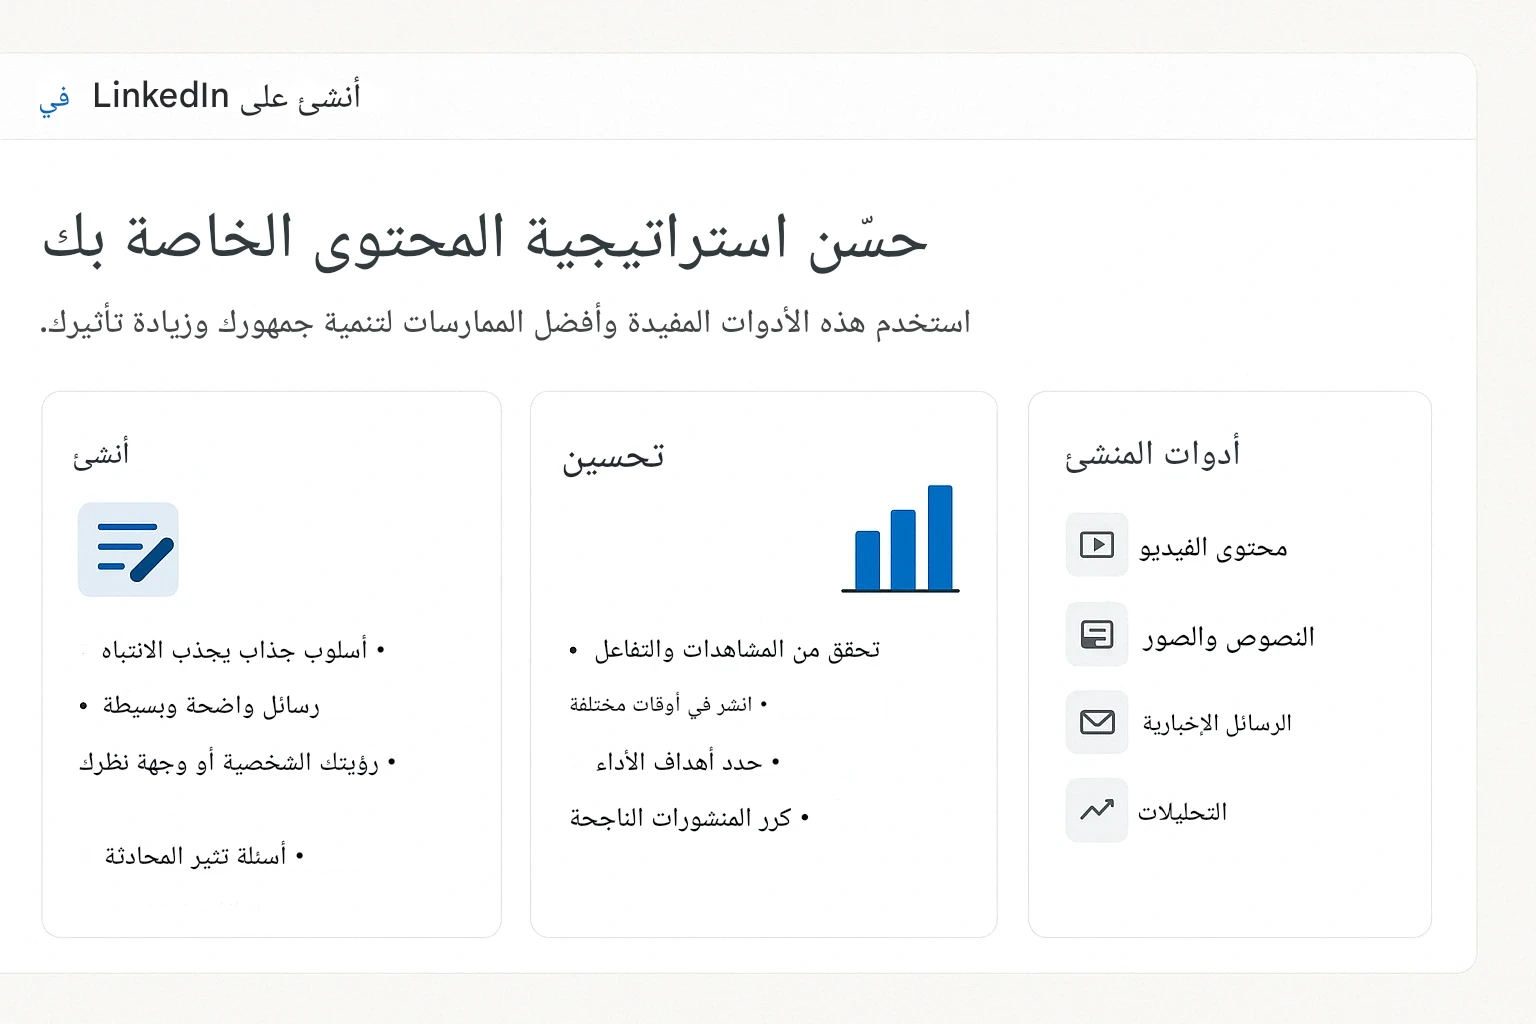Image resolution: width=1536 pixels, height=1024 pixels.
Task: Click the header title أنشئ على LinkedIn
Action: tap(226, 97)
